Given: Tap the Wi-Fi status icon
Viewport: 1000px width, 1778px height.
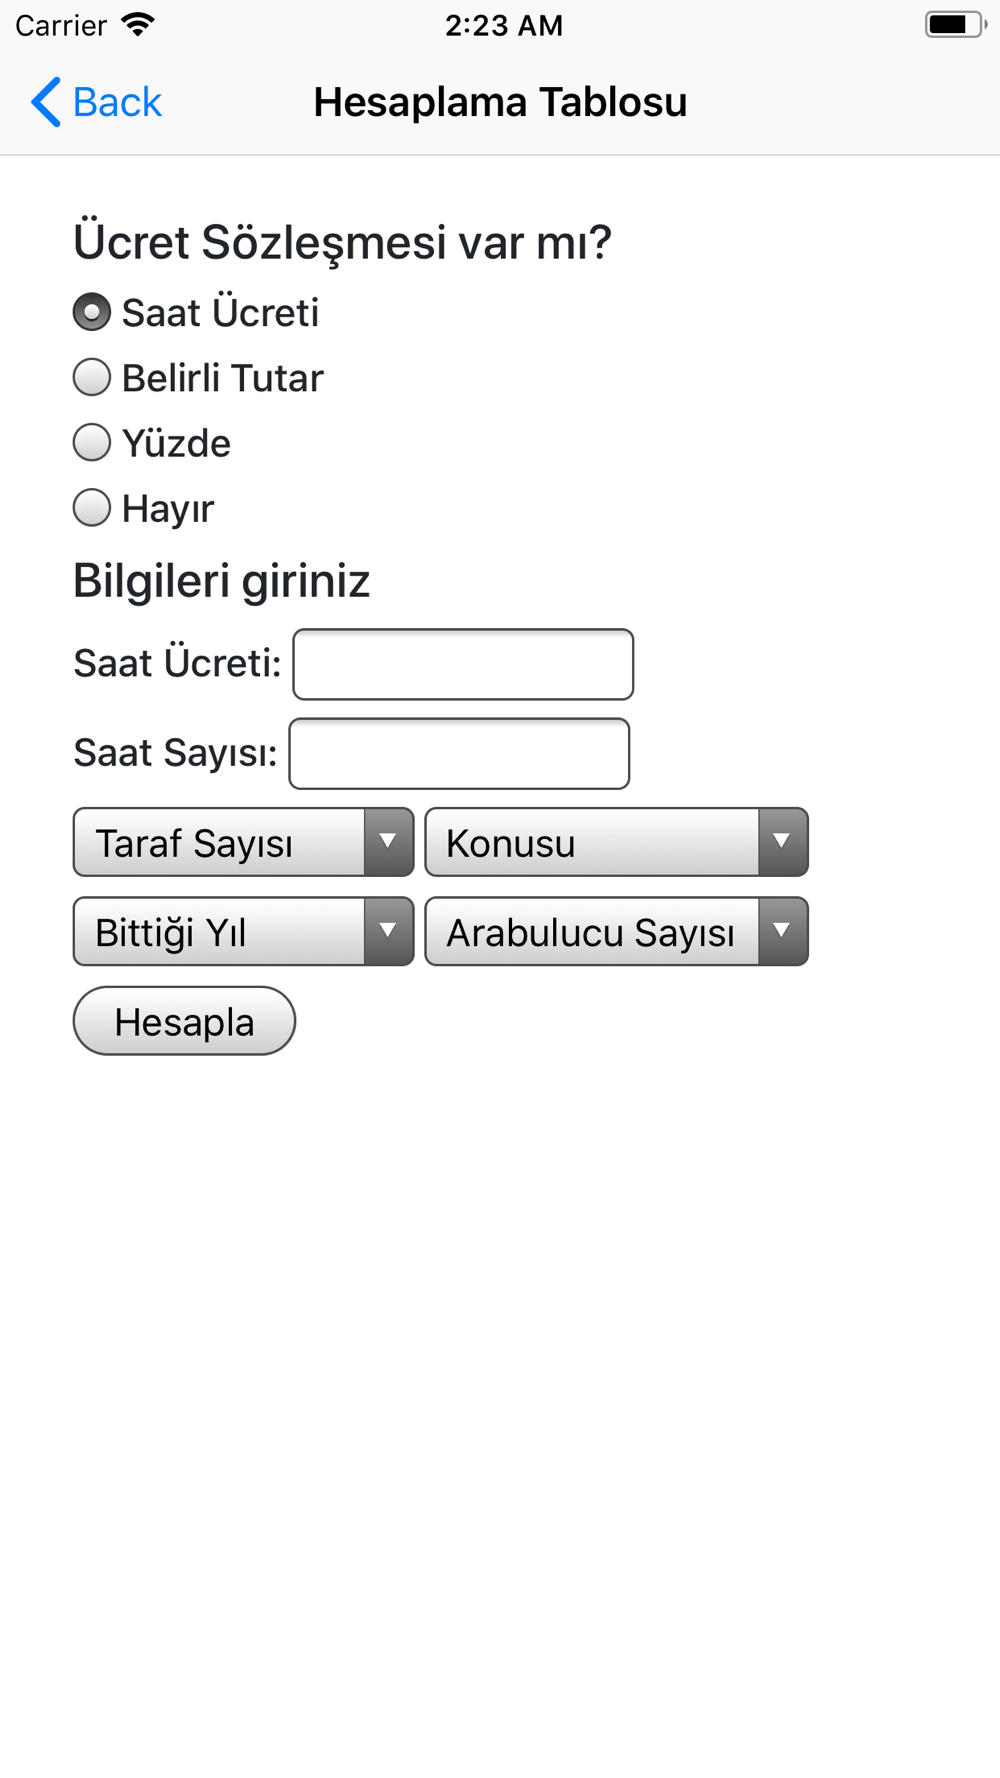Looking at the screenshot, I should pyautogui.click(x=138, y=25).
